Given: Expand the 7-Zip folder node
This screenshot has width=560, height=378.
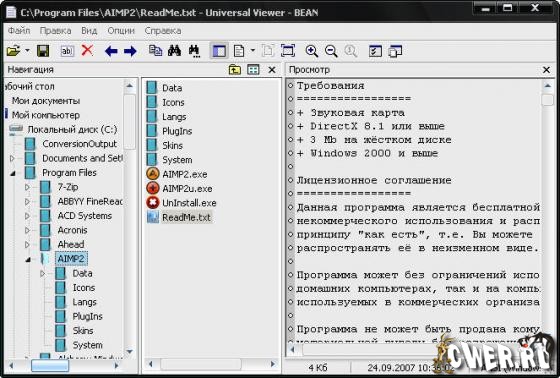Looking at the screenshot, I should tap(27, 187).
